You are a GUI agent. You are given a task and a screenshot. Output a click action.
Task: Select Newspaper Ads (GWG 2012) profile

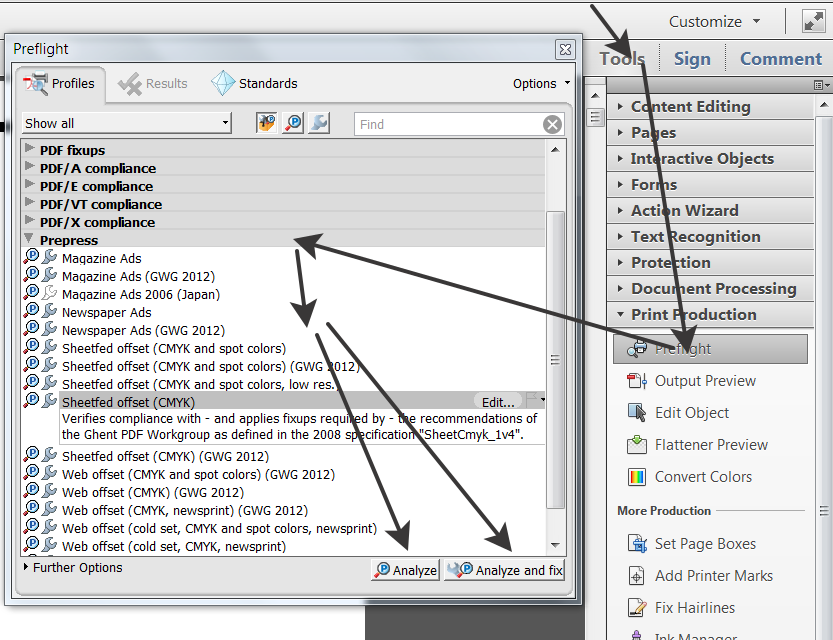143,330
